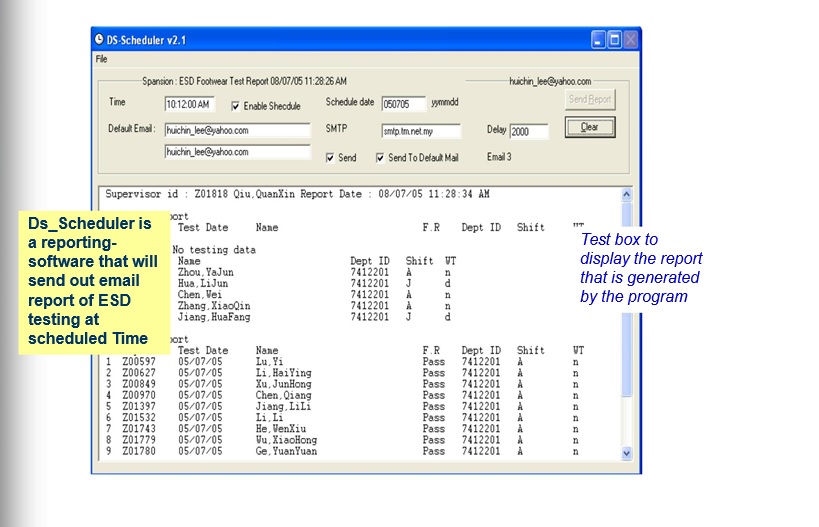Image resolution: width=819 pixels, height=527 pixels.
Task: Click the Time input field
Action: 189,104
